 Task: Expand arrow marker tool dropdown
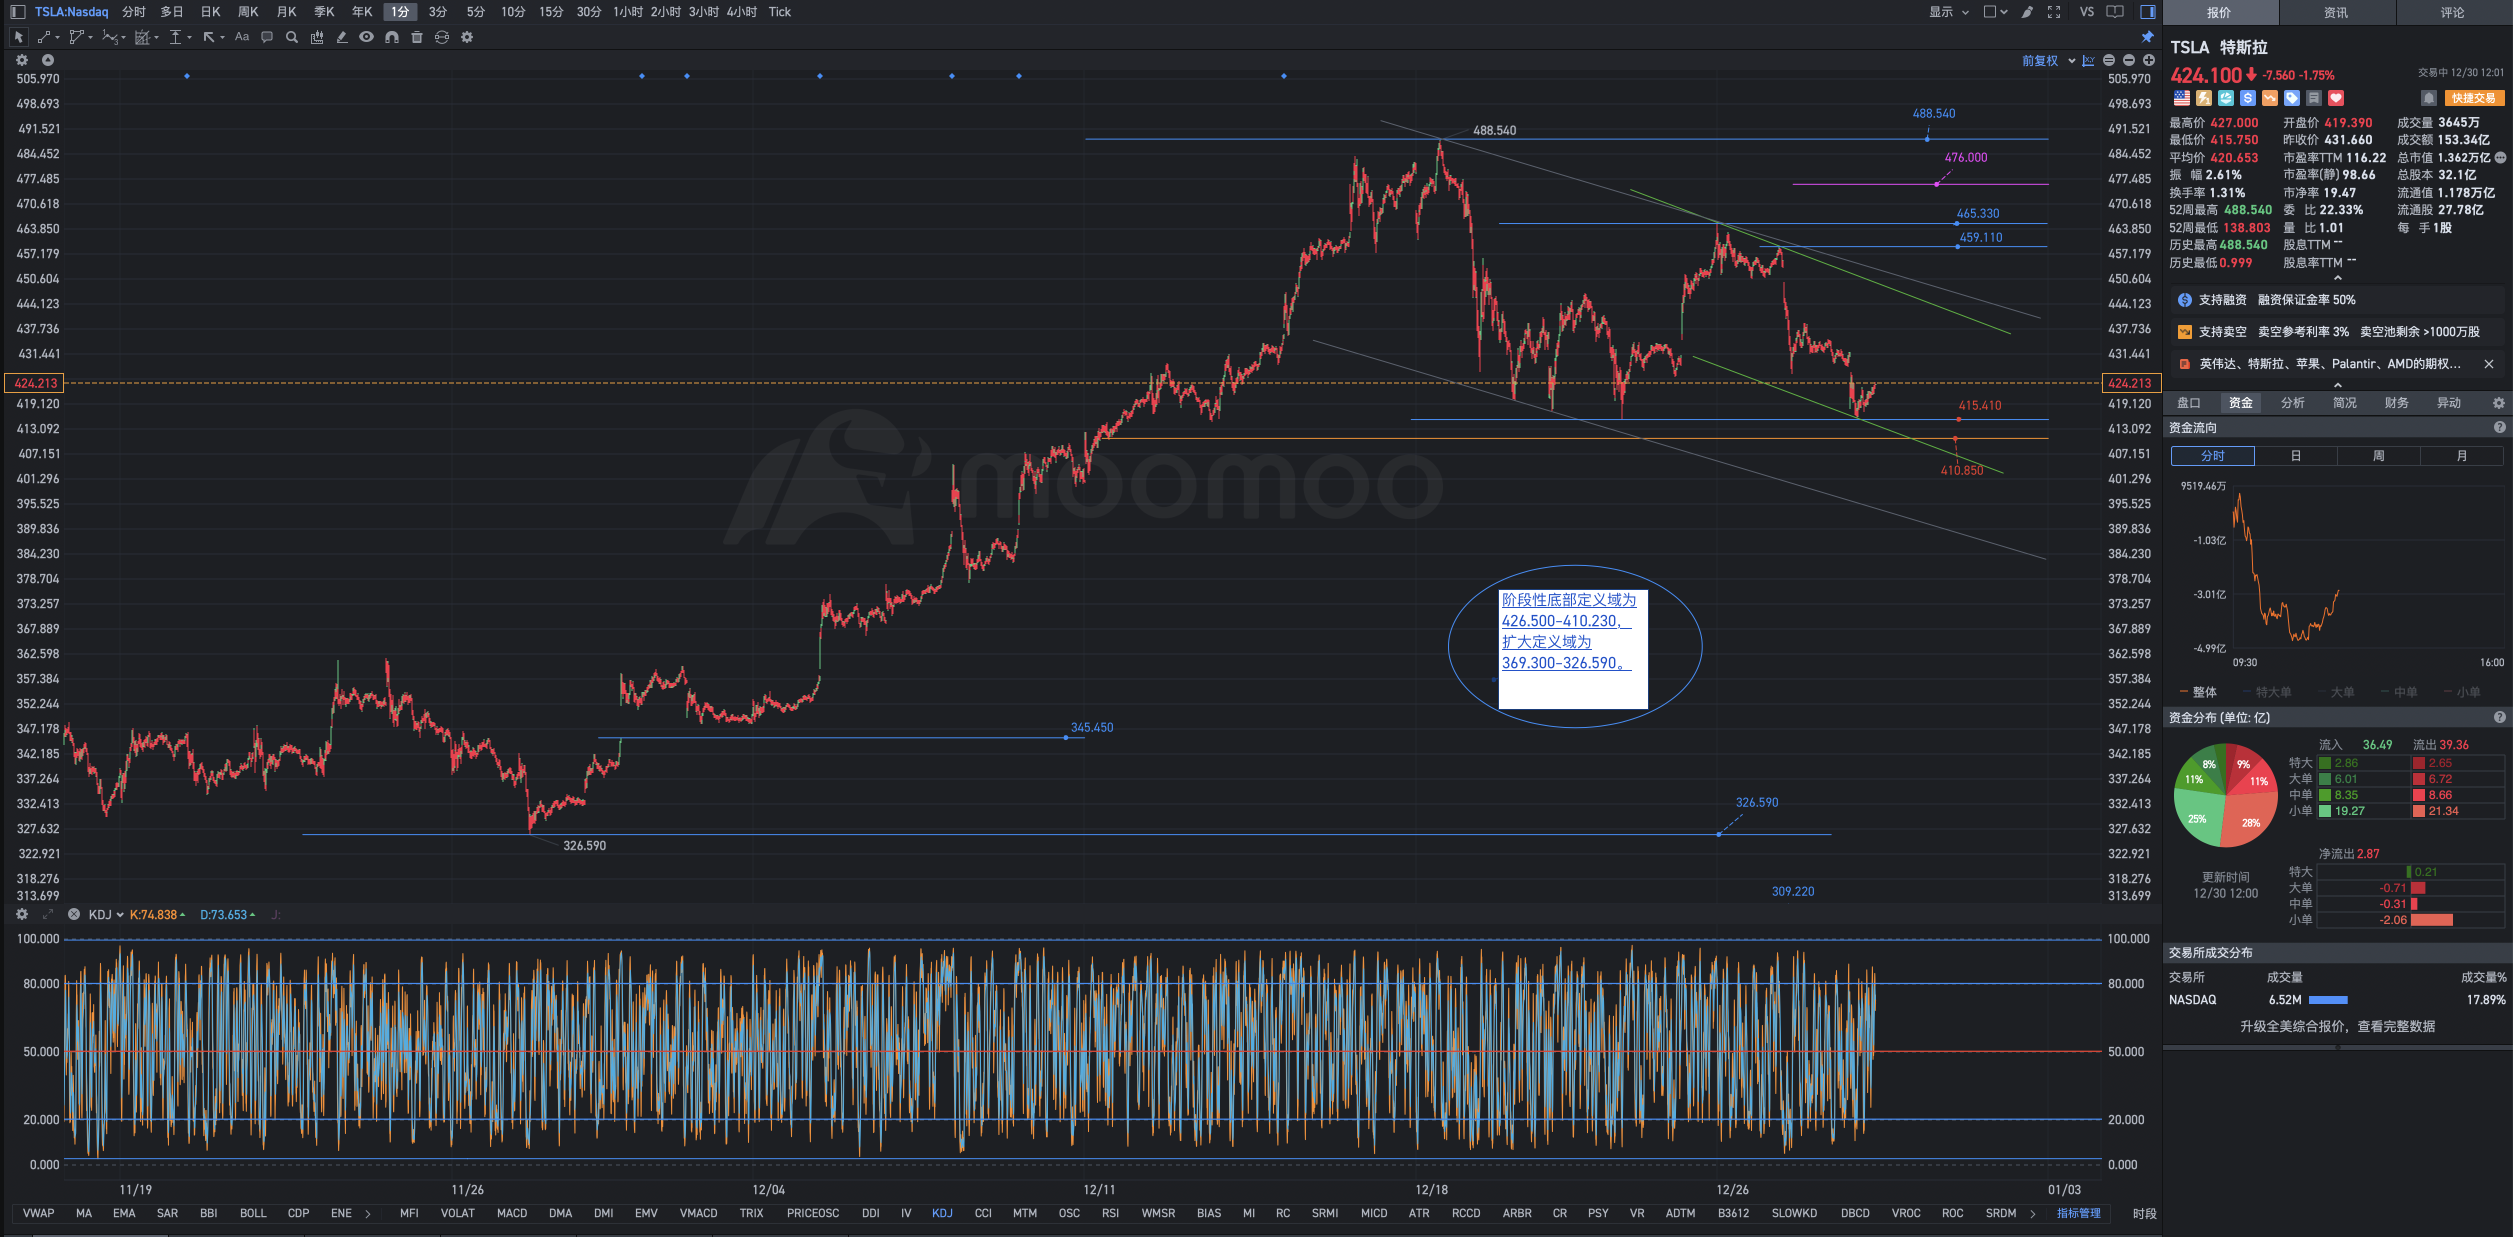pos(222,38)
